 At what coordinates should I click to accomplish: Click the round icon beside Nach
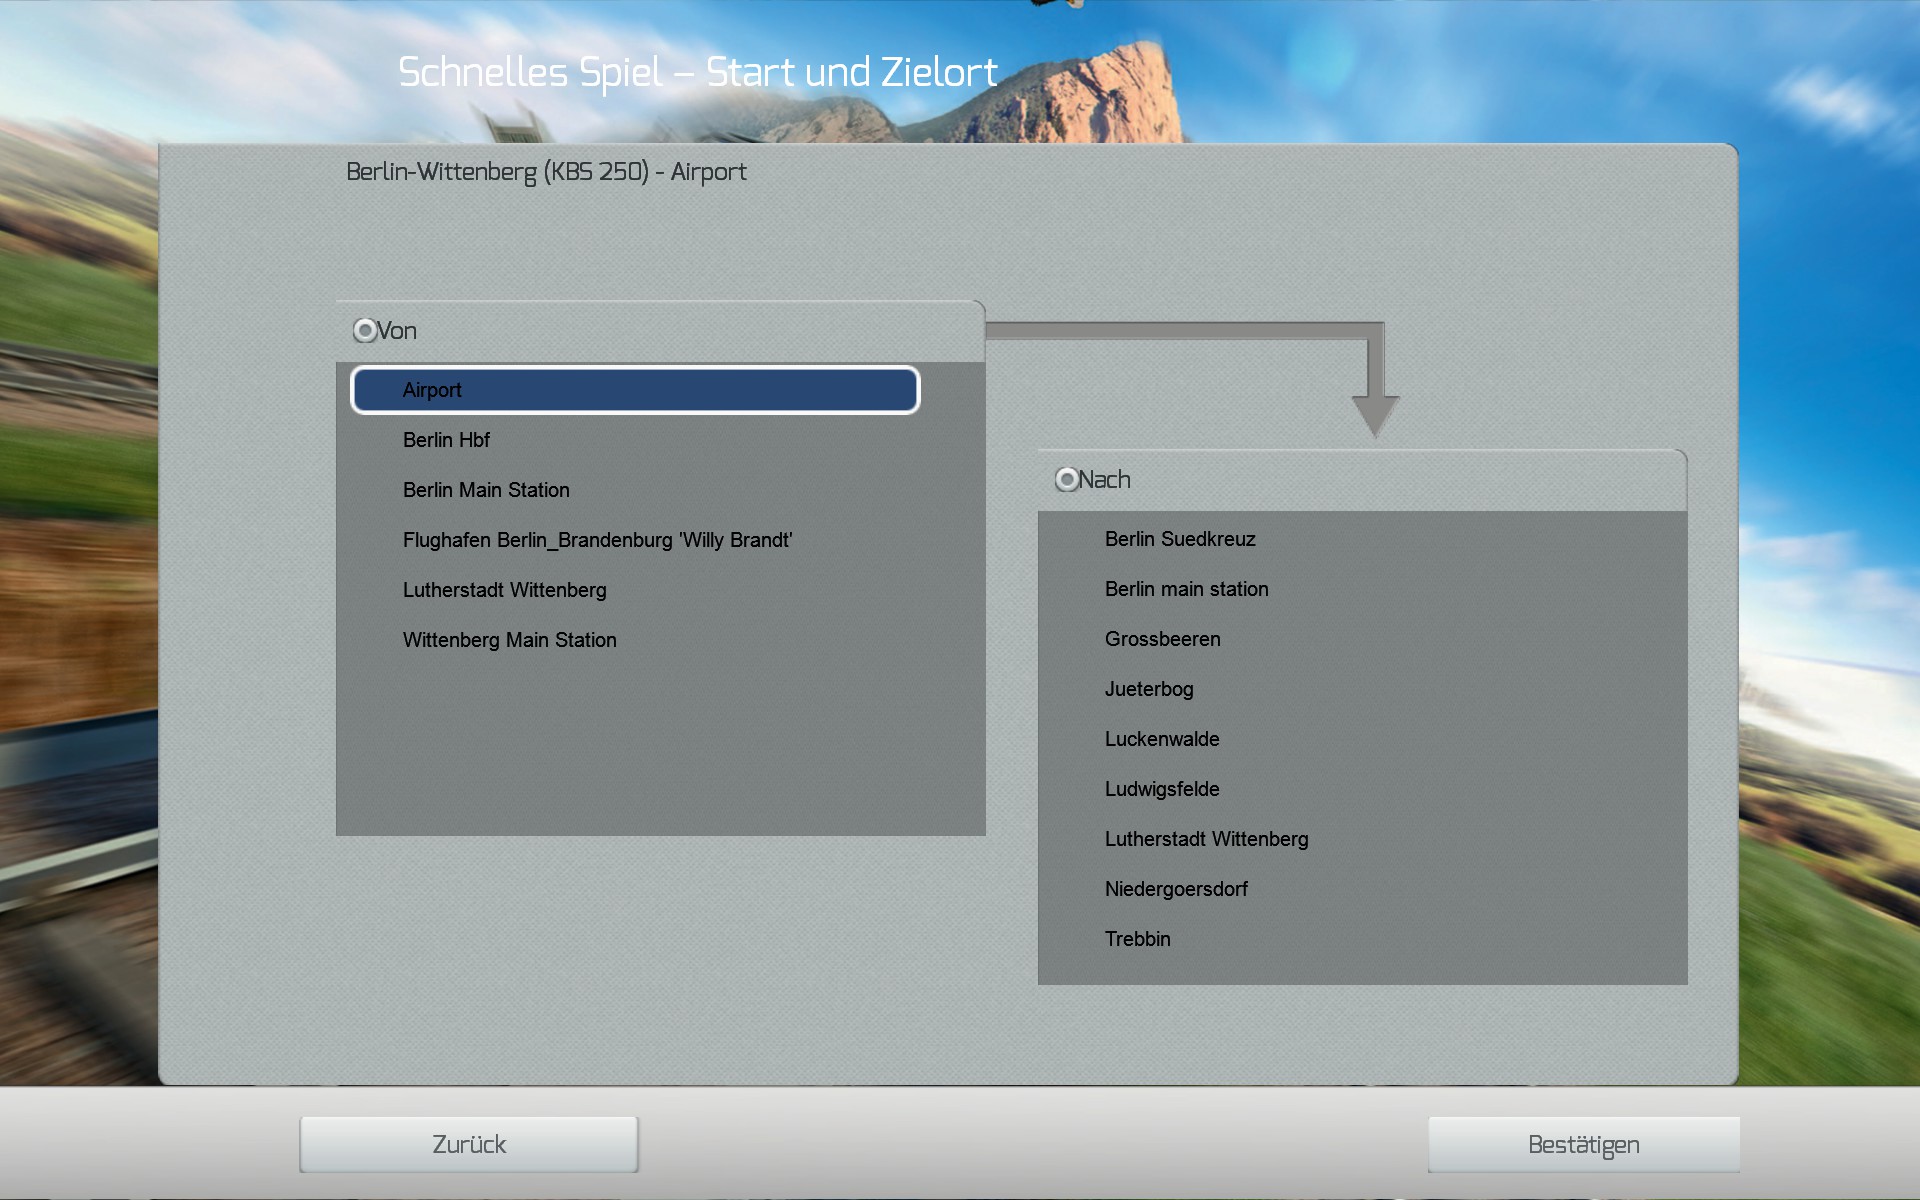(x=1067, y=480)
